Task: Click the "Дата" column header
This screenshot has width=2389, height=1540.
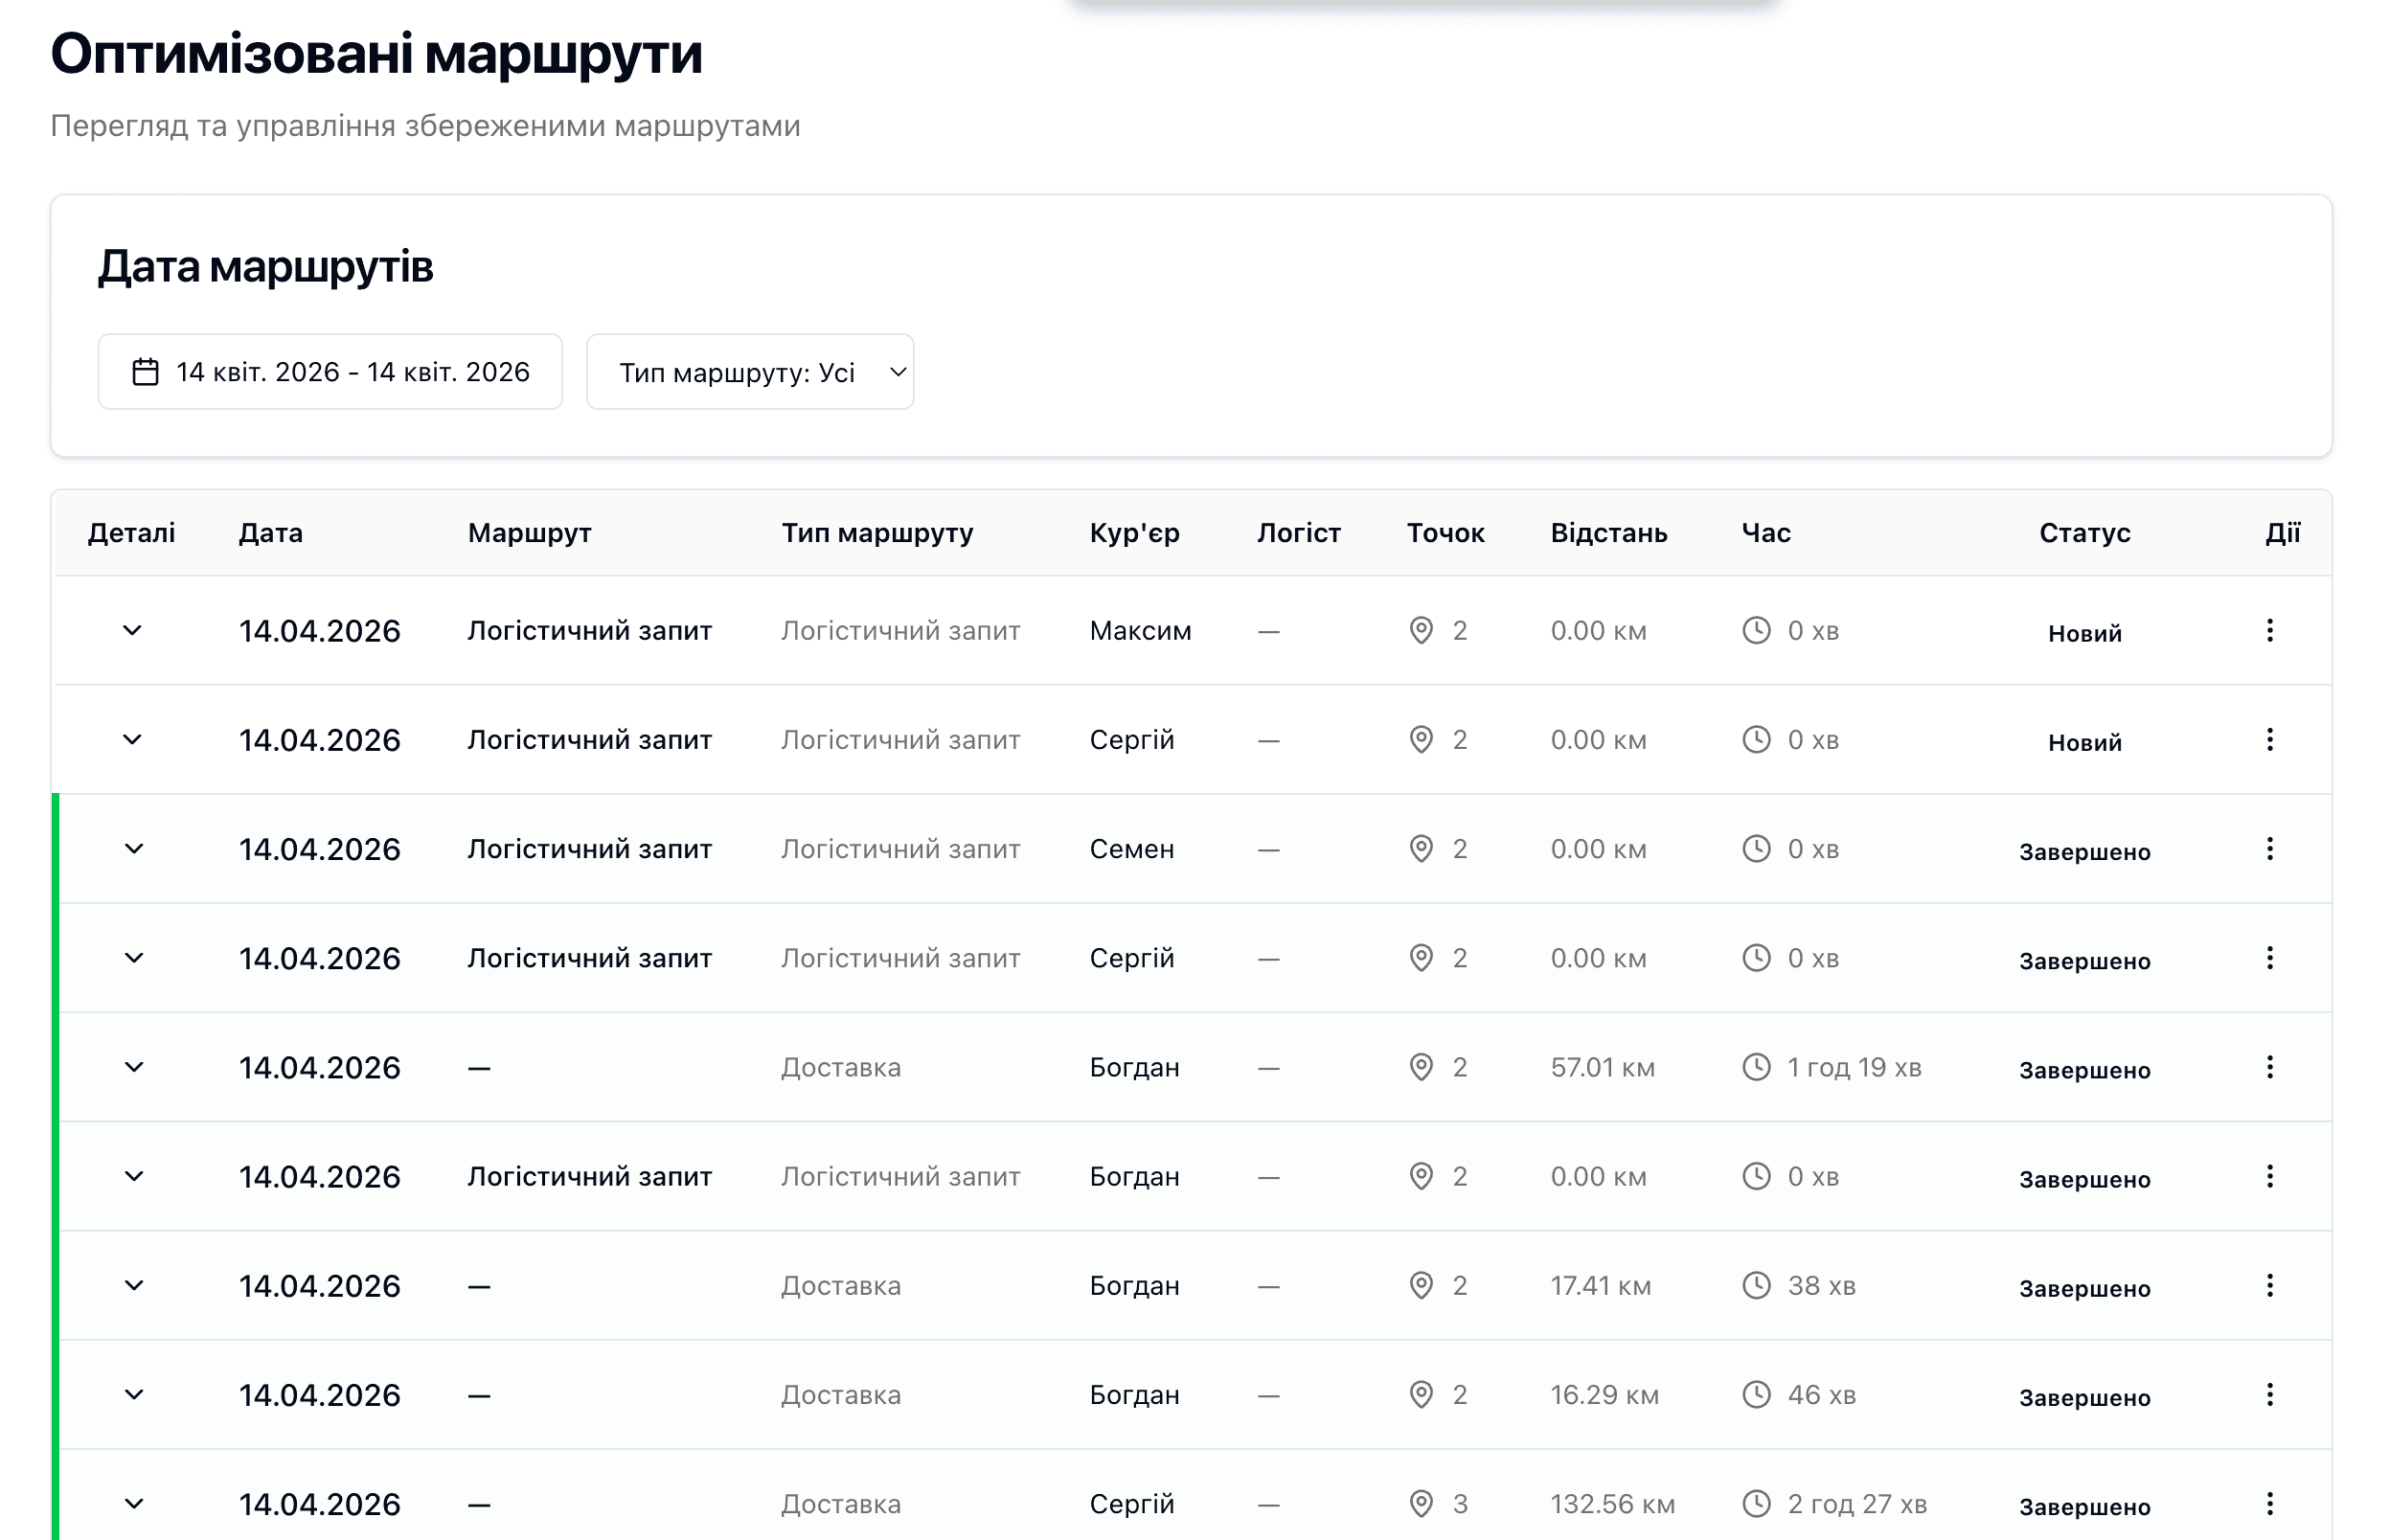Action: (270, 533)
